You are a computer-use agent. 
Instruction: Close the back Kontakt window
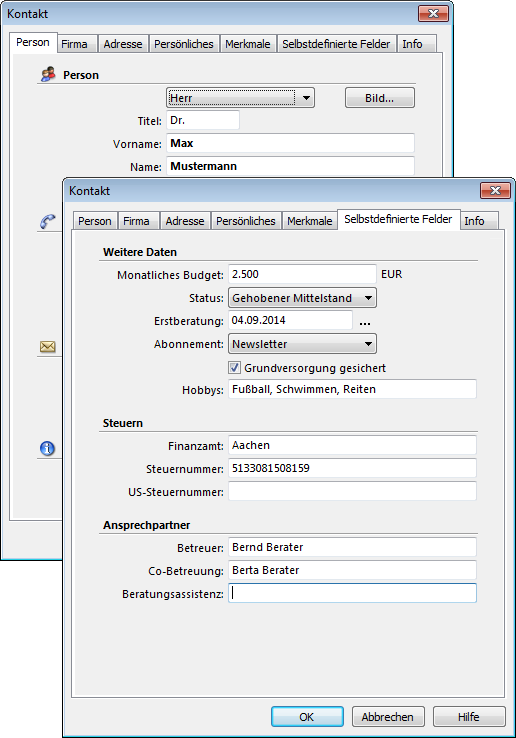point(434,14)
